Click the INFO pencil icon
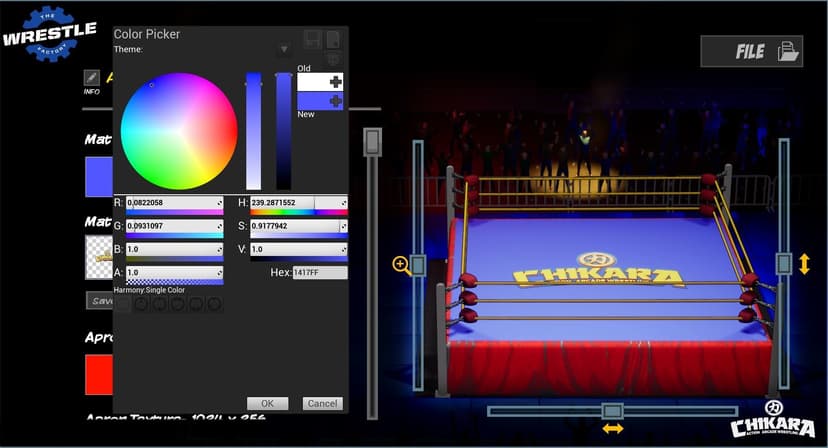Screen dimensions: 828x448 [x=91, y=78]
